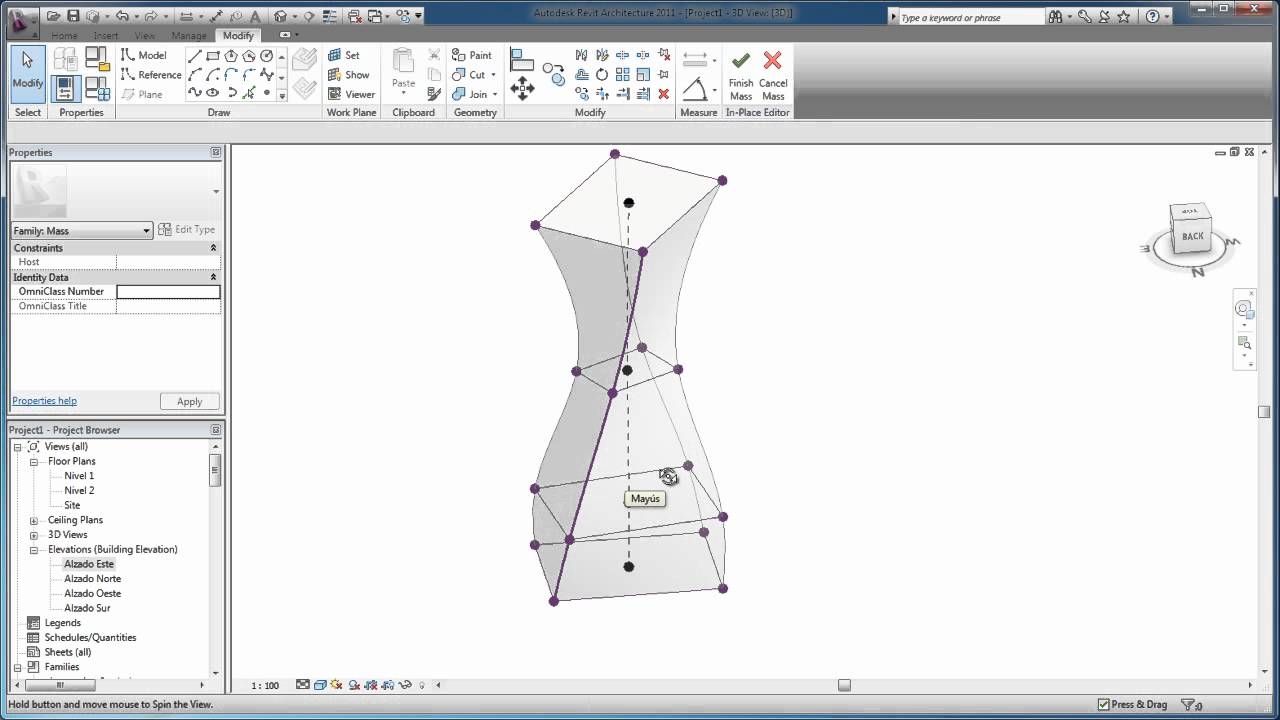Select the Modify ribbon tab
1280x720 pixels.
click(x=238, y=35)
